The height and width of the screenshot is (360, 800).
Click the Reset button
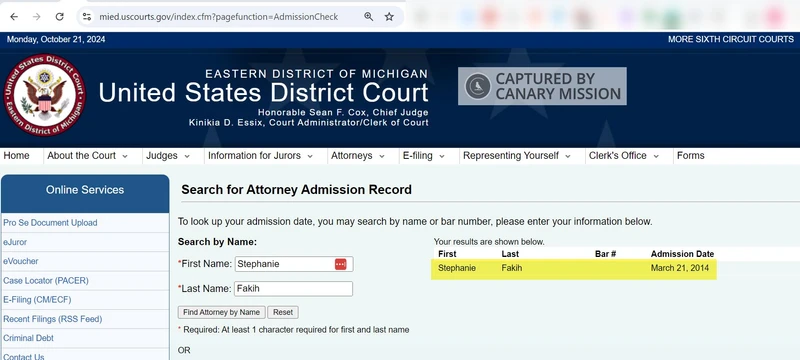coord(283,312)
